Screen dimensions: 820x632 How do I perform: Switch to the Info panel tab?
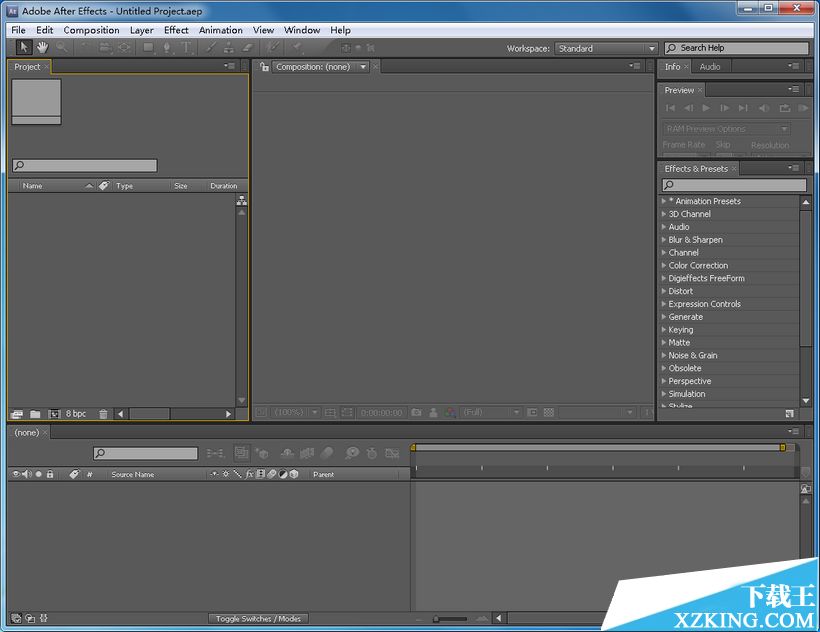point(673,66)
